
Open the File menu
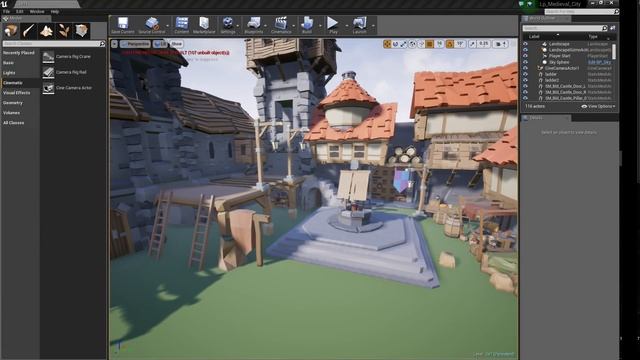point(7,11)
